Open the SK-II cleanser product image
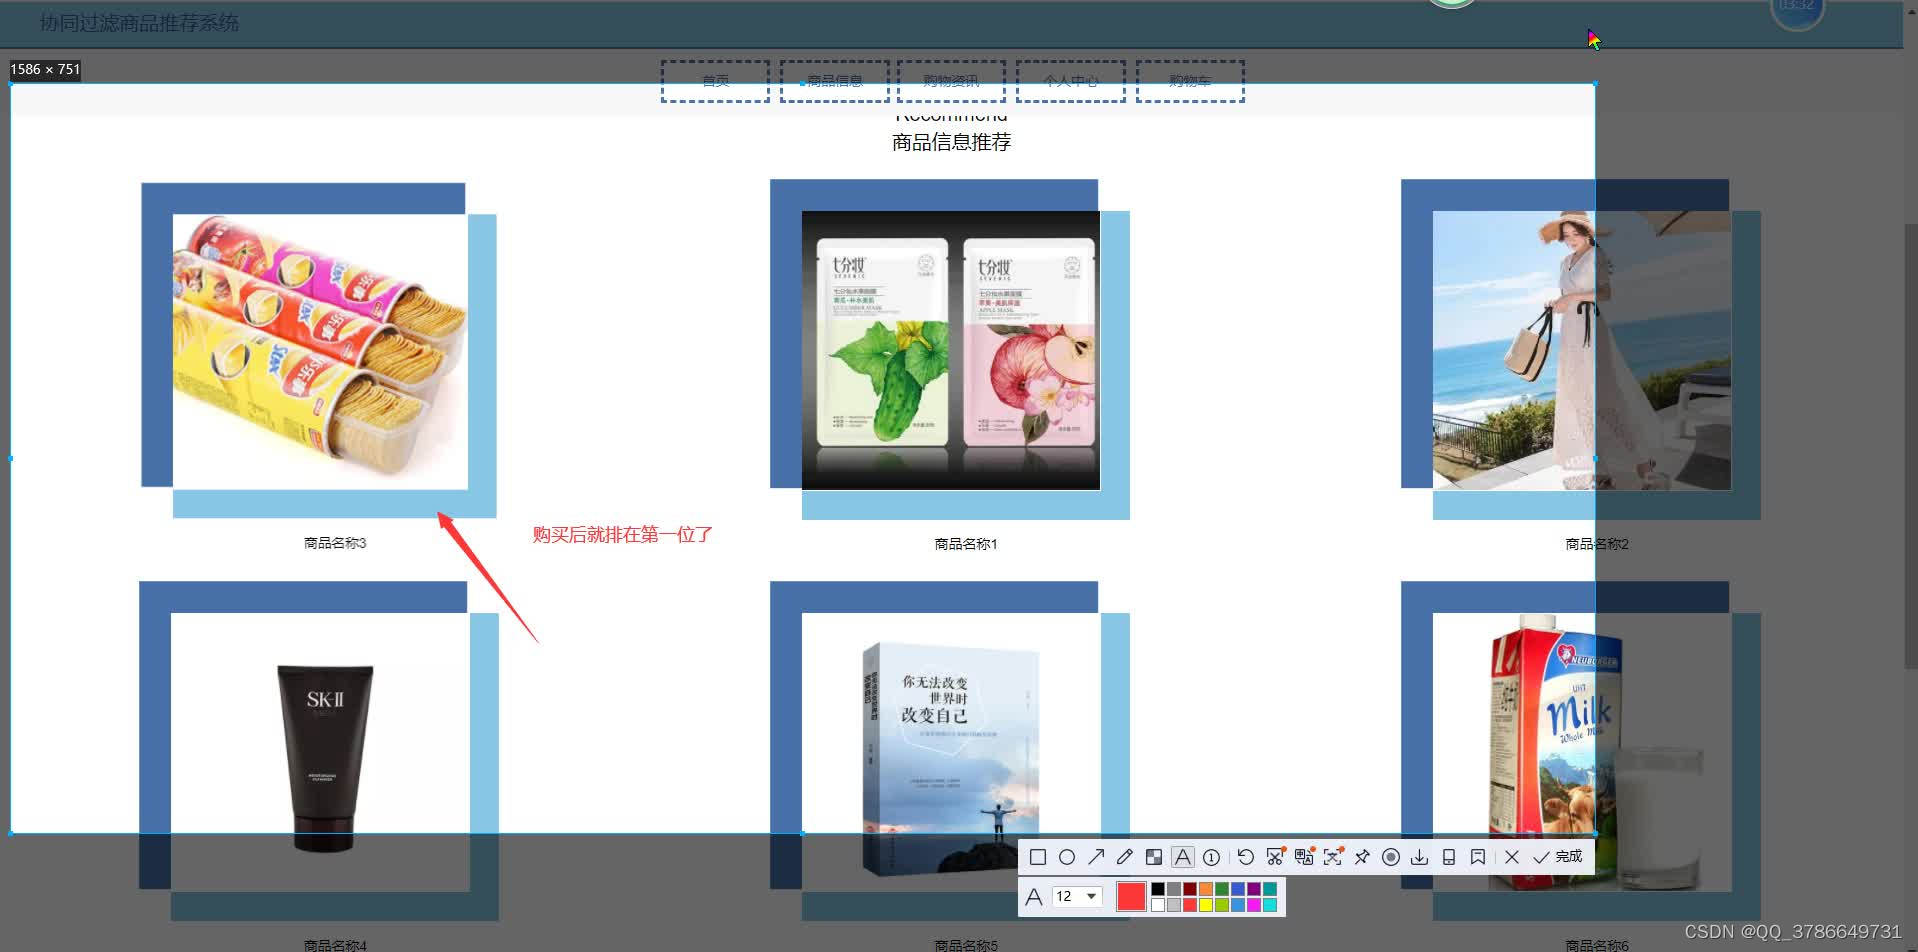This screenshot has height=952, width=1918. 320,752
